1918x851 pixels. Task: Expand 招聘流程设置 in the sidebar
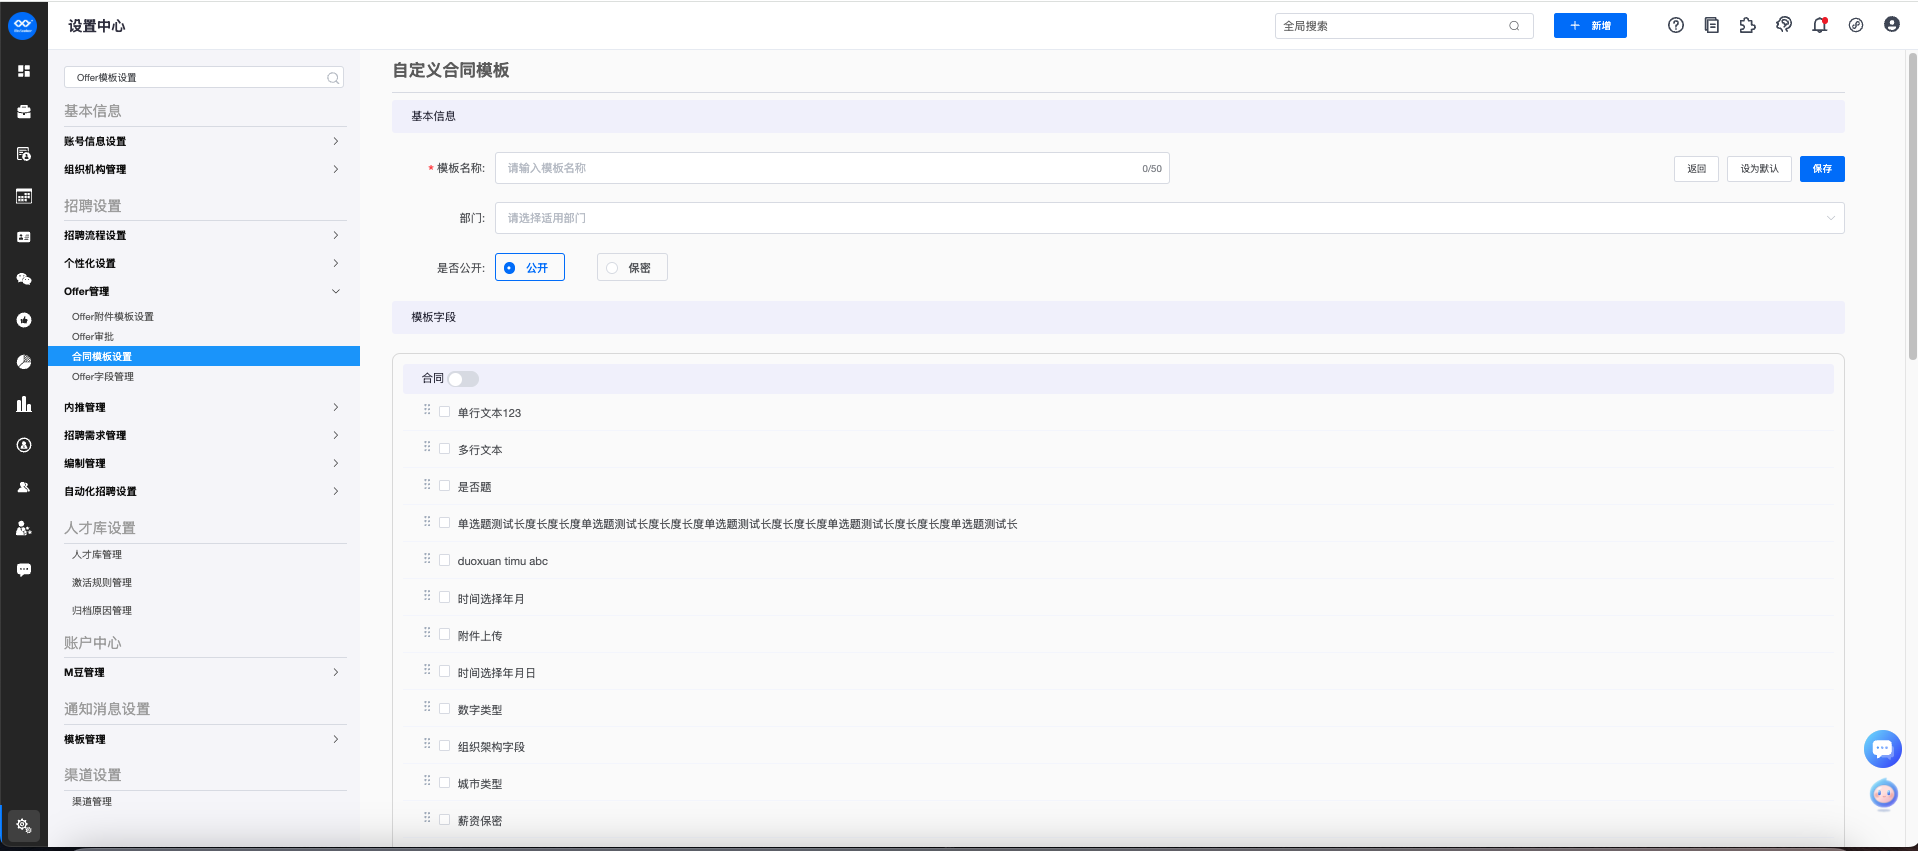[202, 236]
